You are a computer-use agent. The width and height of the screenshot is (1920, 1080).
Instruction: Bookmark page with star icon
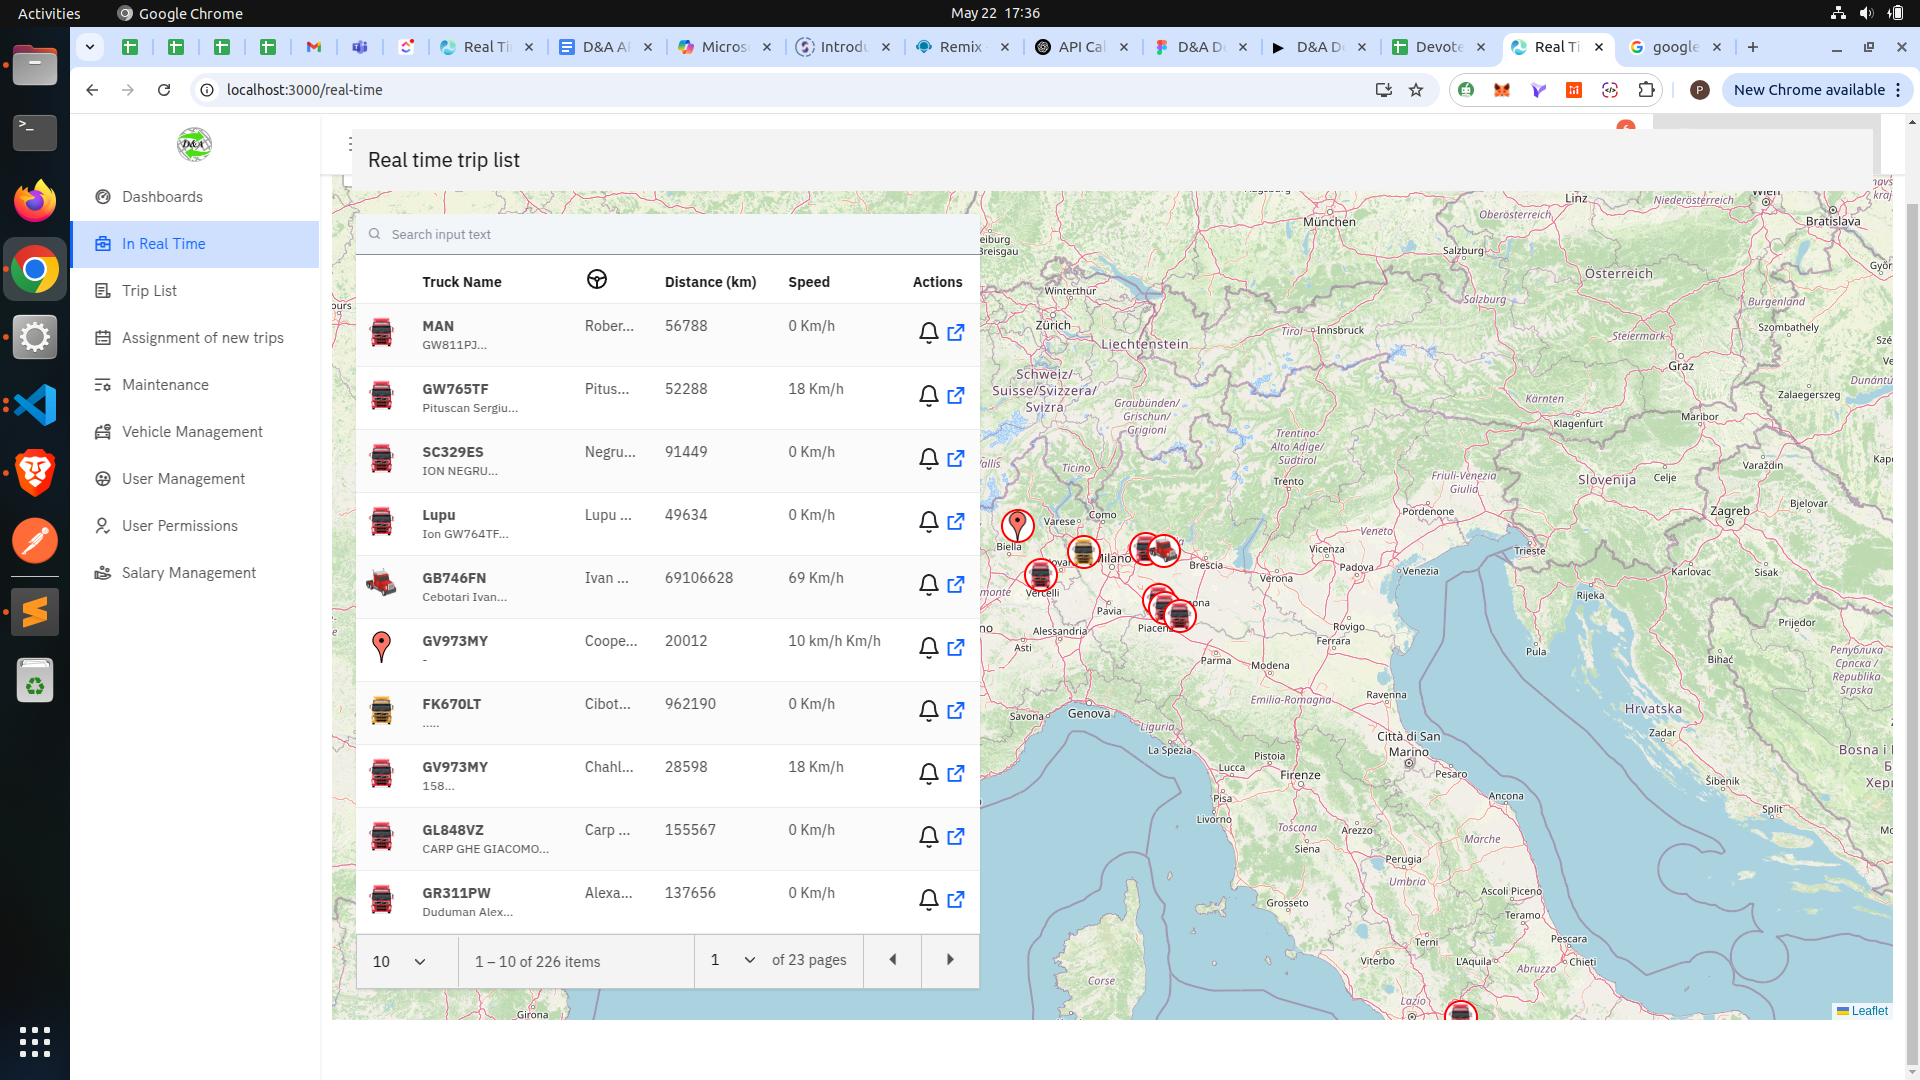click(x=1416, y=90)
